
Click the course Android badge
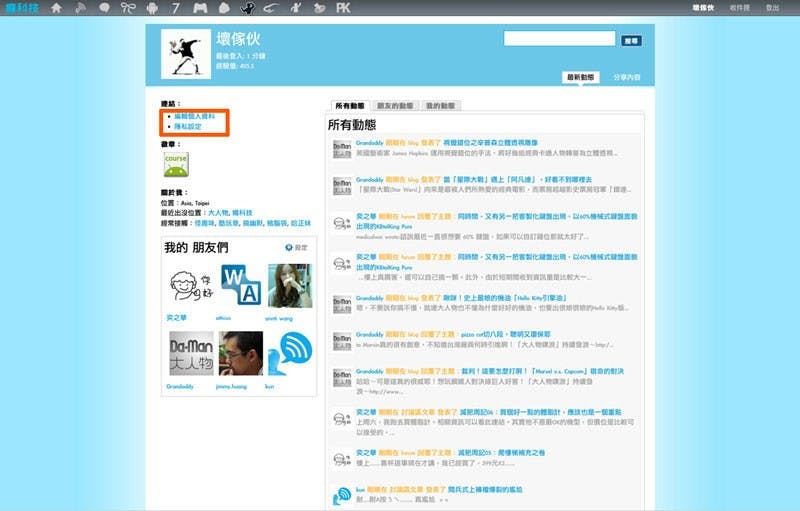176,165
